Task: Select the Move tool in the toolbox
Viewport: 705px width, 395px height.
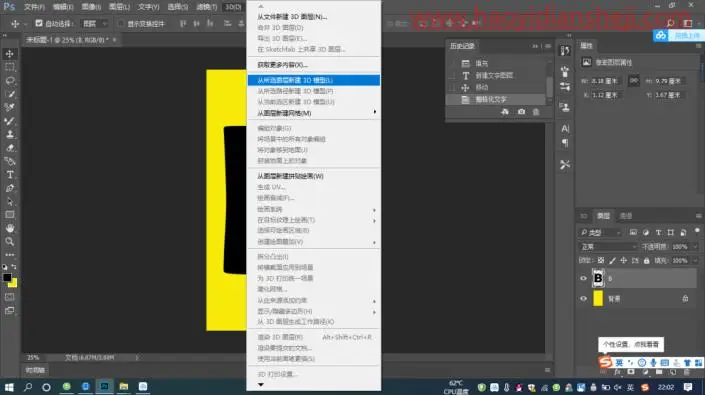Action: pos(9,54)
